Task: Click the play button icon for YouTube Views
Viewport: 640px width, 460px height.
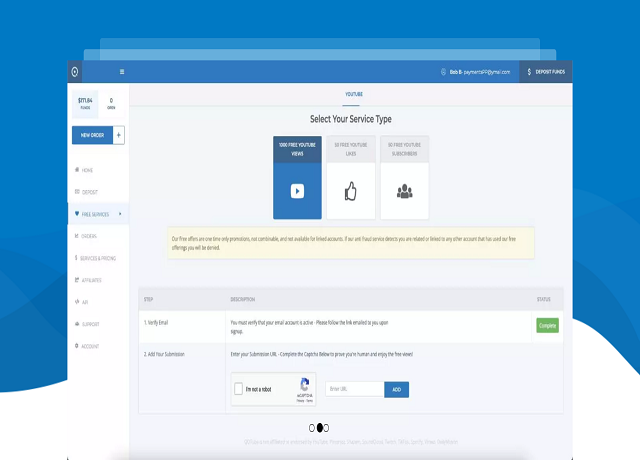Action: coord(297,191)
